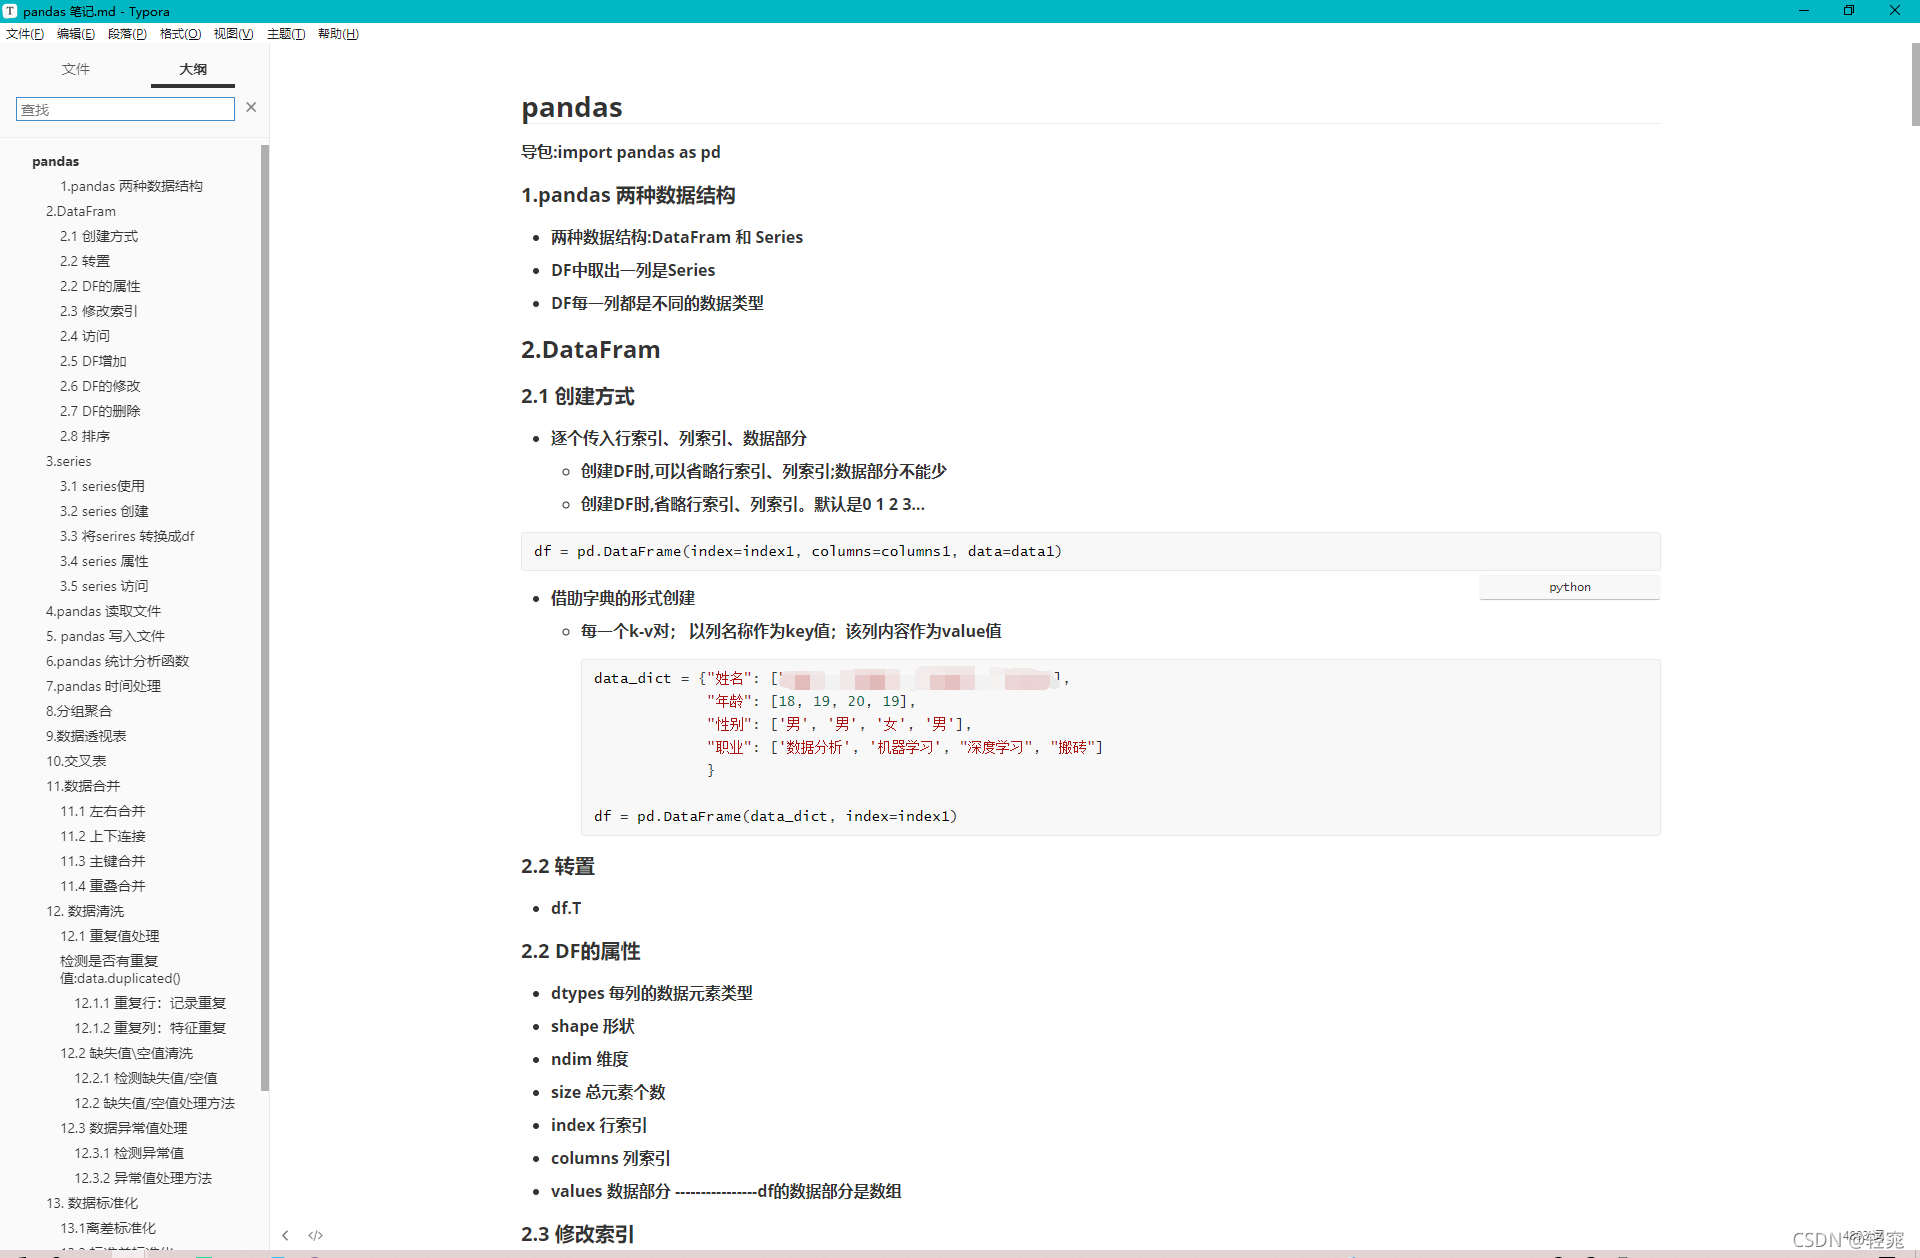This screenshot has height=1258, width=1920.
Task: Open the 视图(V) menu
Action: point(233,34)
